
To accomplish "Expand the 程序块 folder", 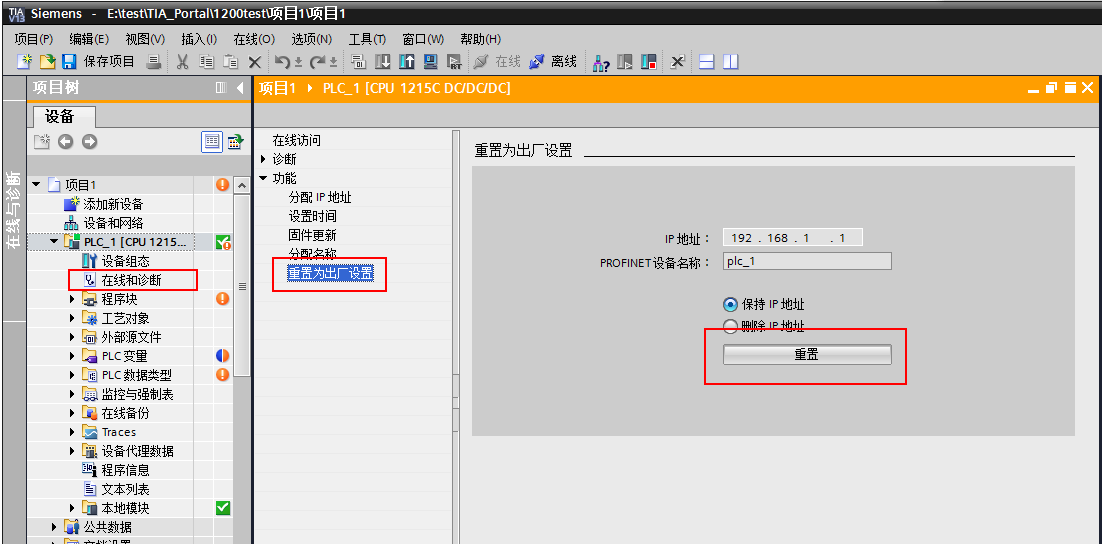I will coord(72,299).
